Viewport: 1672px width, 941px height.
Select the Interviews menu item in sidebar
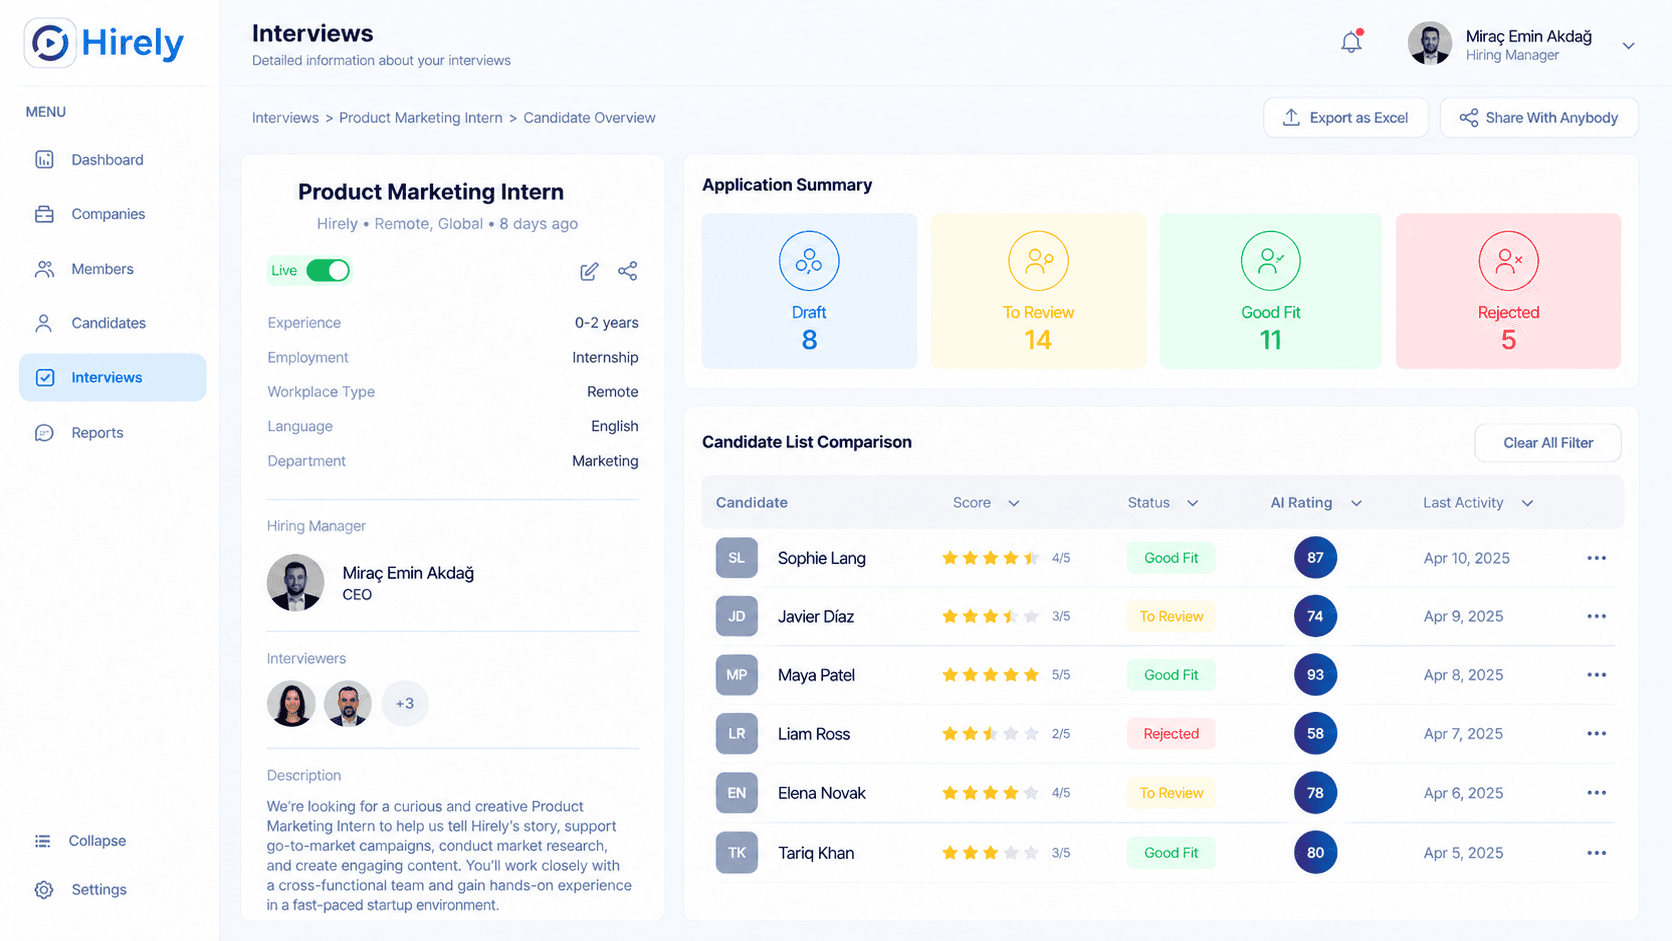pyautogui.click(x=112, y=377)
